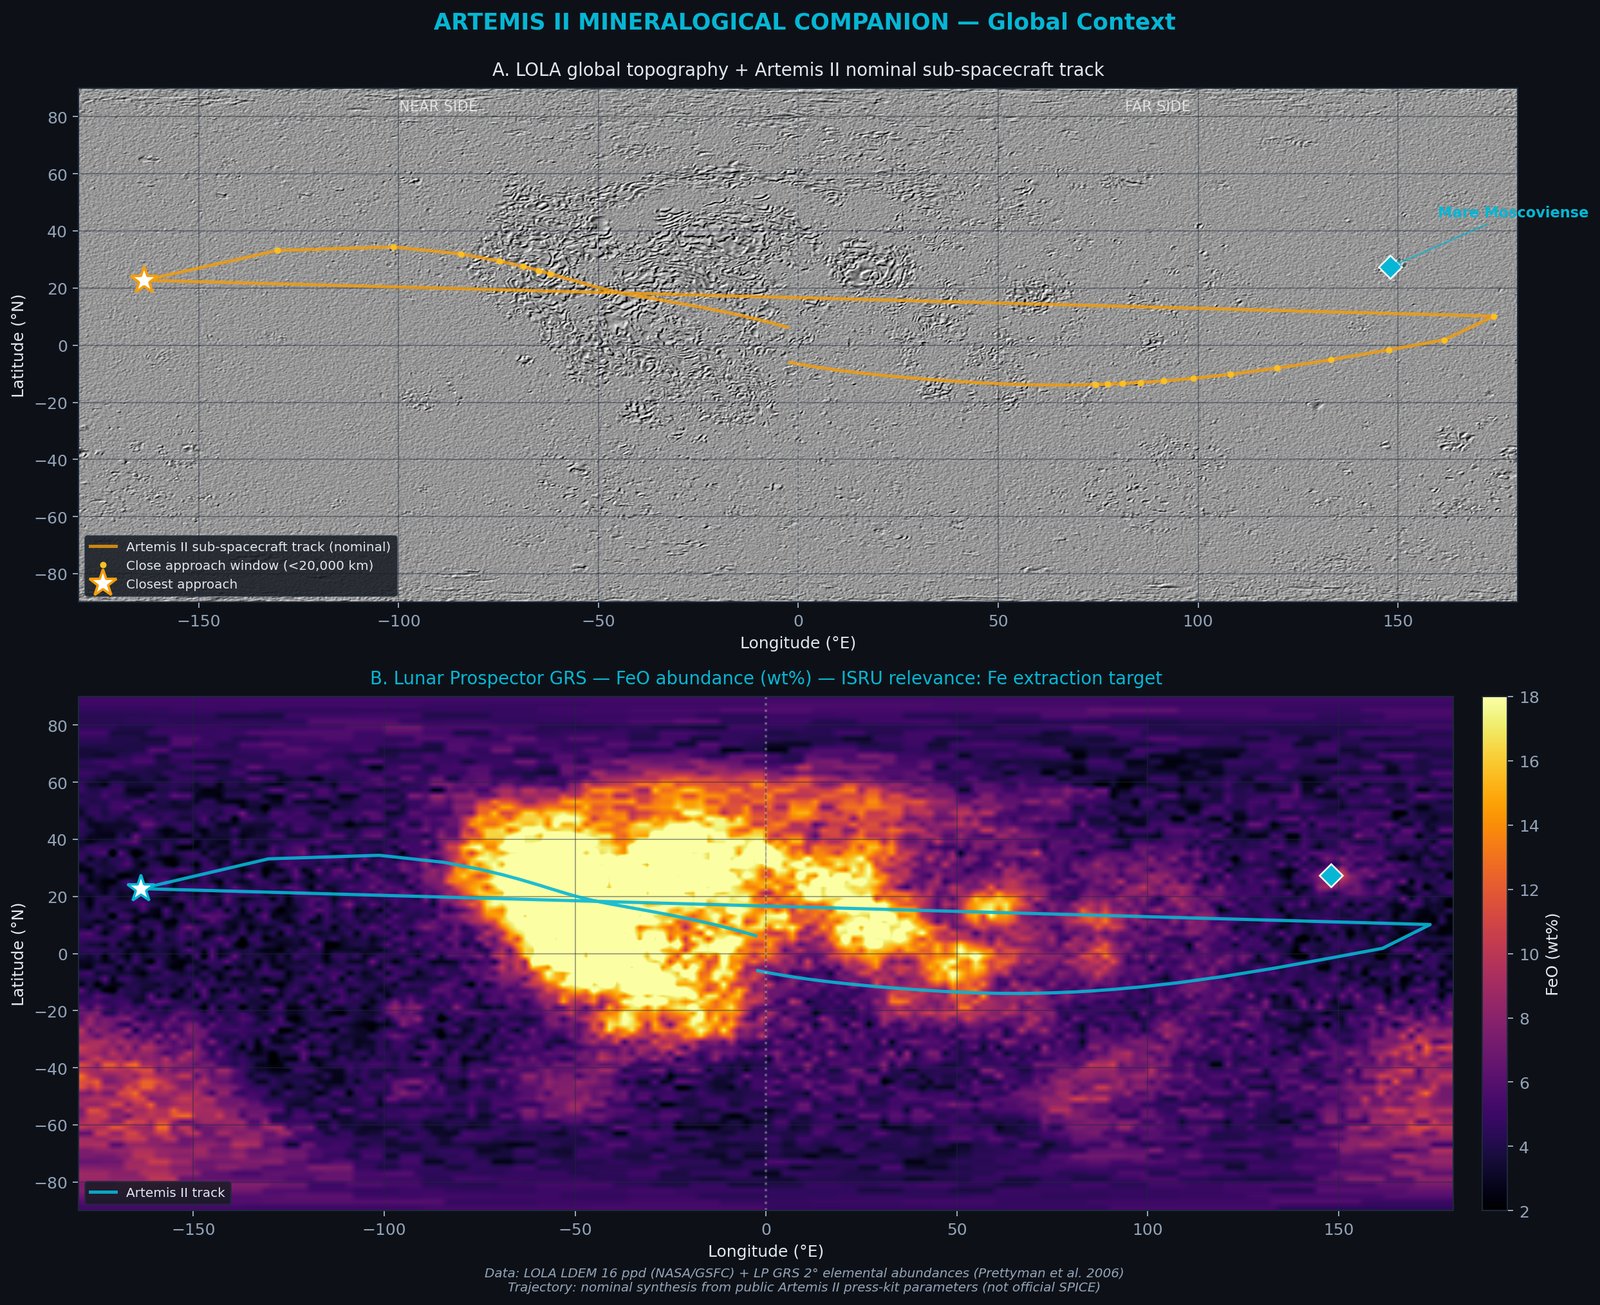Click the panel B title about Lunar Prospector GRS

tap(766, 678)
